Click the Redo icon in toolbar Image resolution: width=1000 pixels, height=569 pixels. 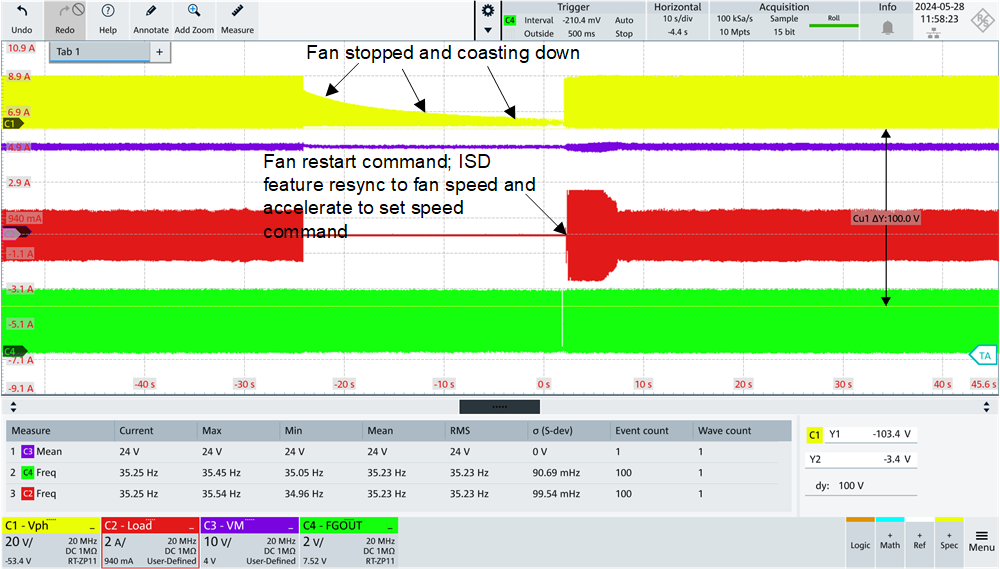(x=65, y=12)
